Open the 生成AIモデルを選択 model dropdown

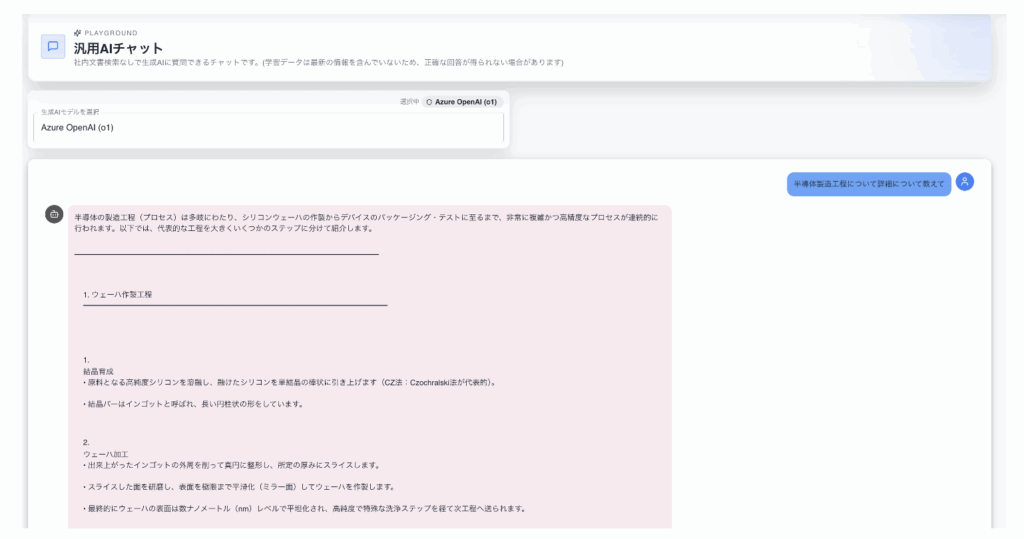pos(268,128)
